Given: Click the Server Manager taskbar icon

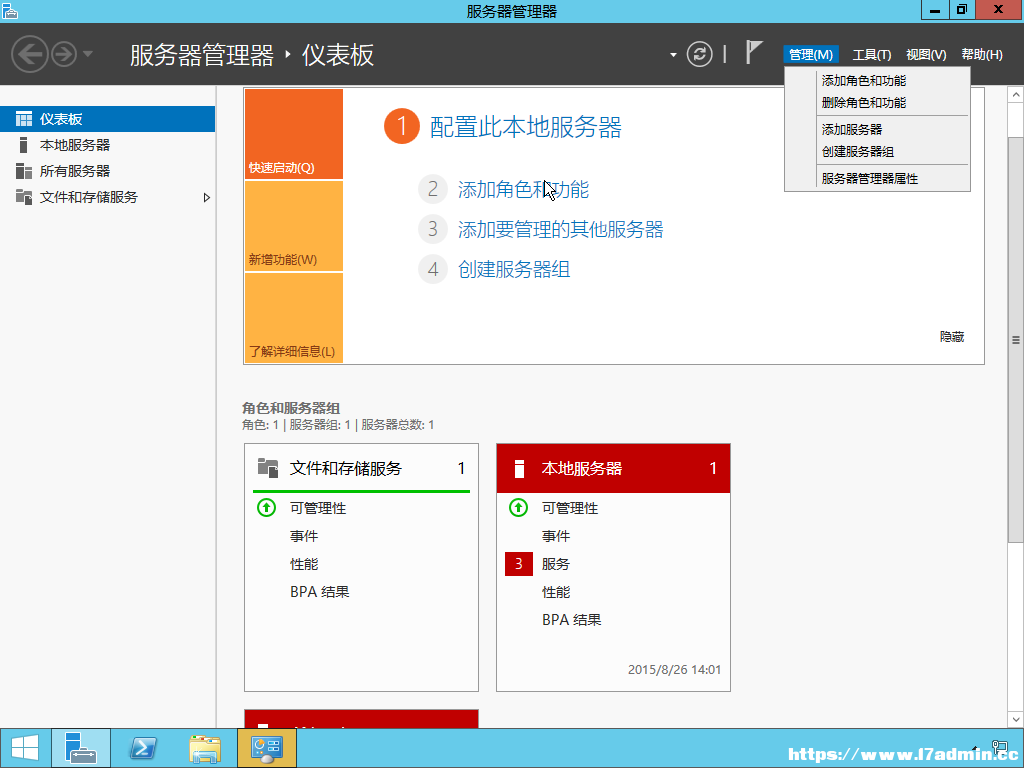Looking at the screenshot, I should 81,748.
